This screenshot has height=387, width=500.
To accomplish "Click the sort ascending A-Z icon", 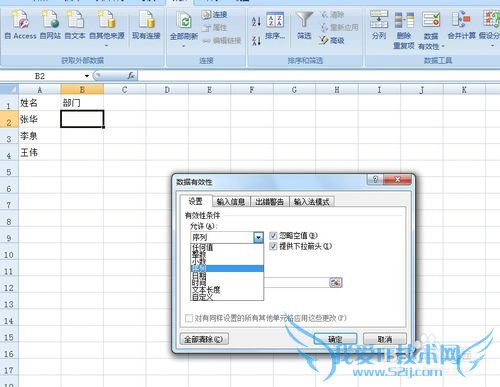I will tap(256, 22).
